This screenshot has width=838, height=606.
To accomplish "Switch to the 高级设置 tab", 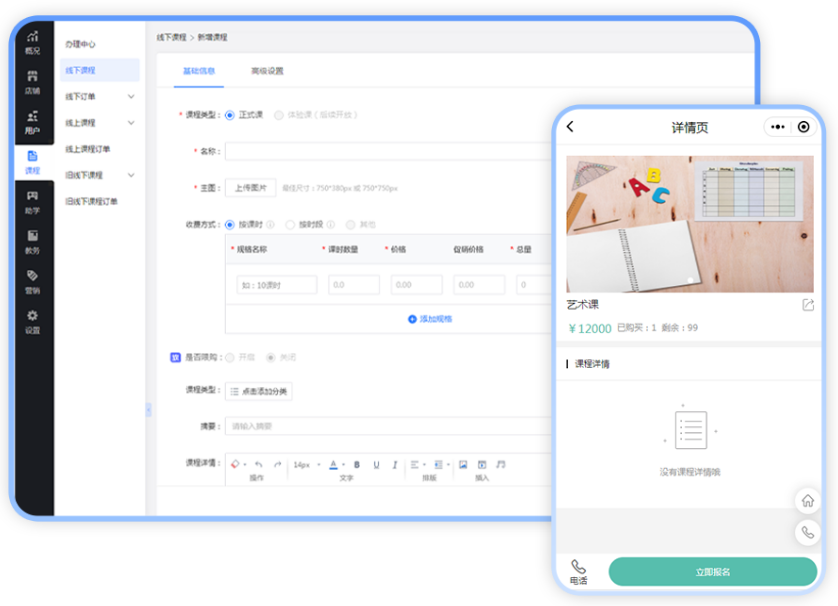I will click(267, 71).
